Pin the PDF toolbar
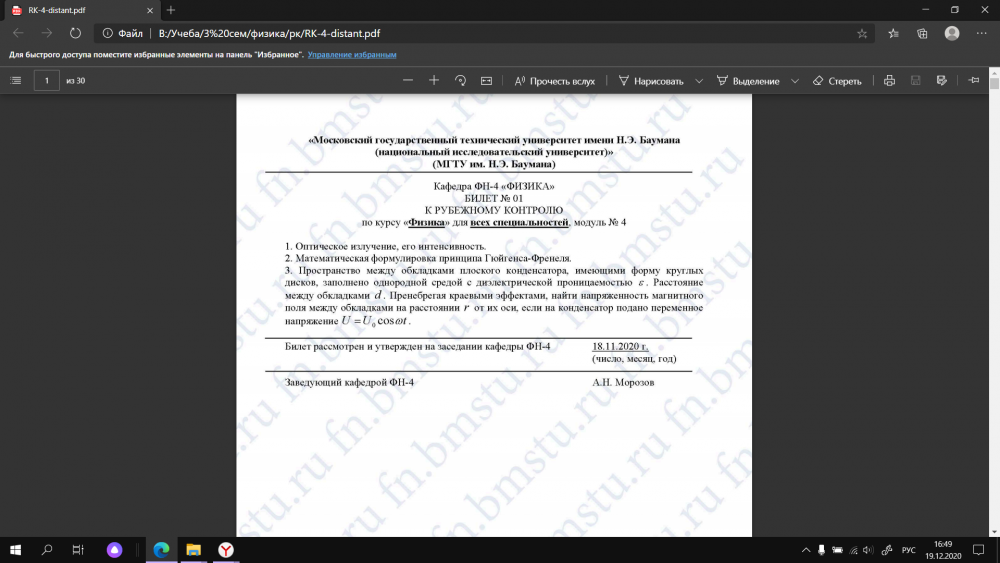Image resolution: width=1000 pixels, height=563 pixels. click(x=974, y=80)
